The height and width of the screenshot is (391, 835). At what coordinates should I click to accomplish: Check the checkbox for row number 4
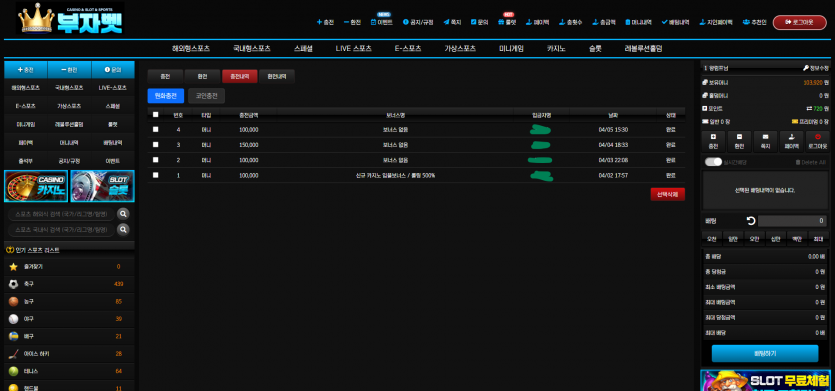pos(155,129)
